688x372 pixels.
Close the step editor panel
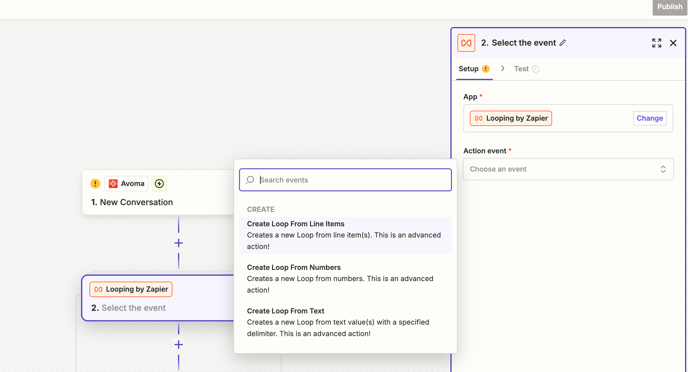click(673, 43)
